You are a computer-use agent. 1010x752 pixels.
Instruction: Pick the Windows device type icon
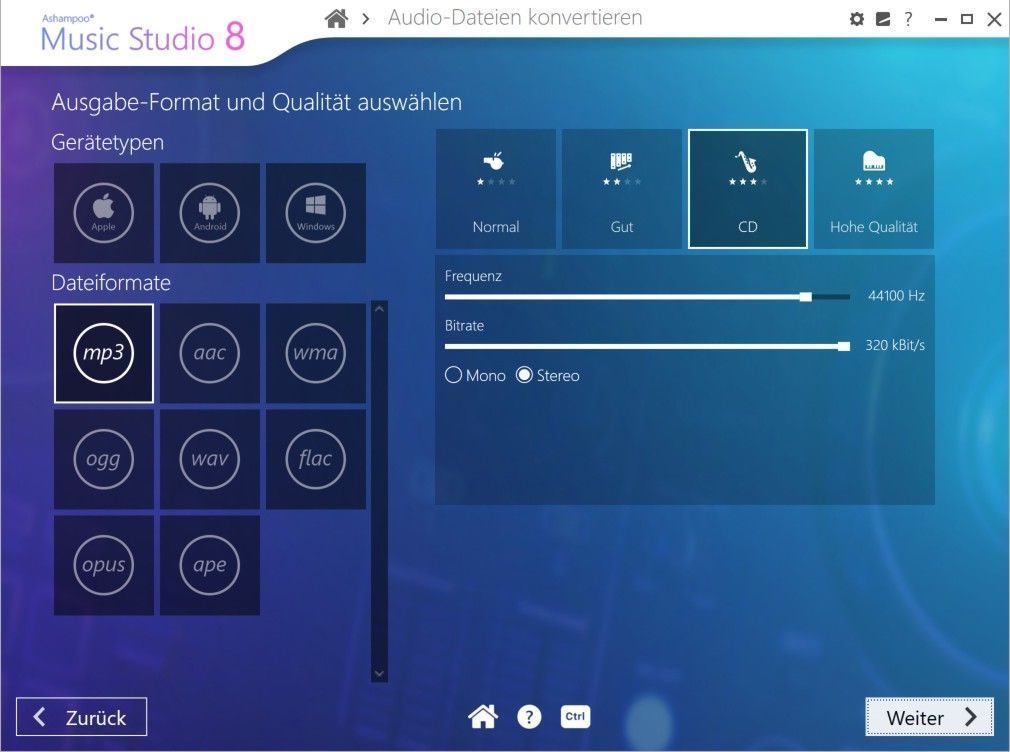[x=316, y=213]
